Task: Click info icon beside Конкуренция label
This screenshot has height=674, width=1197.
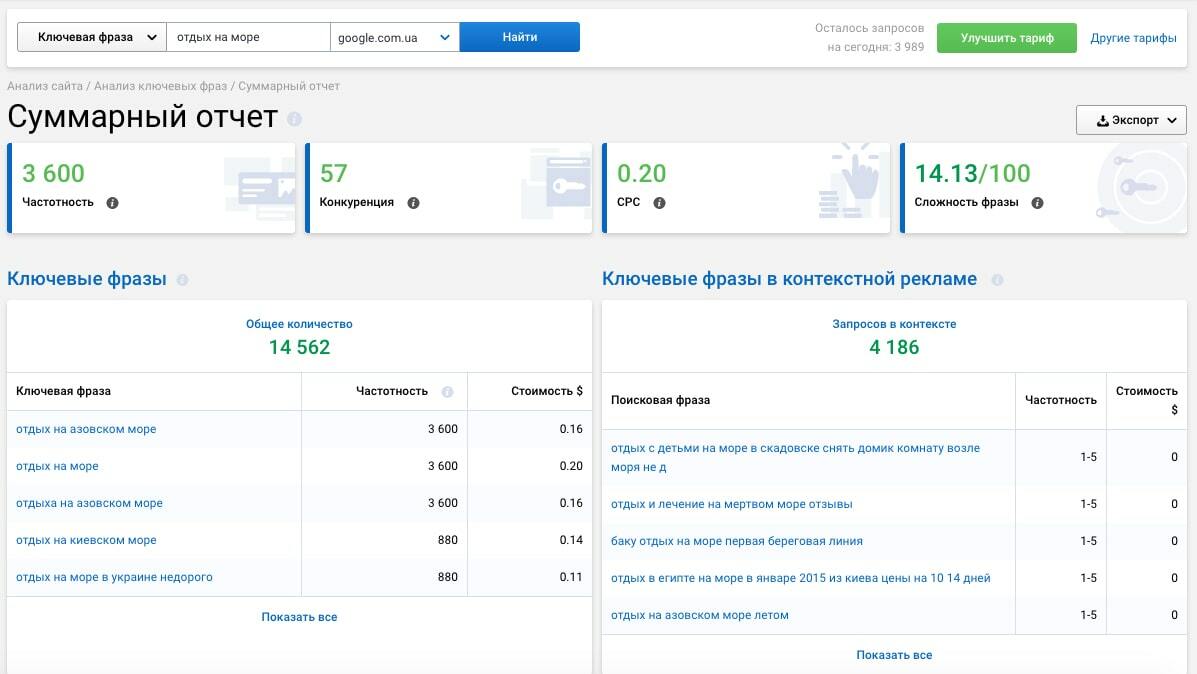Action: coord(413,203)
